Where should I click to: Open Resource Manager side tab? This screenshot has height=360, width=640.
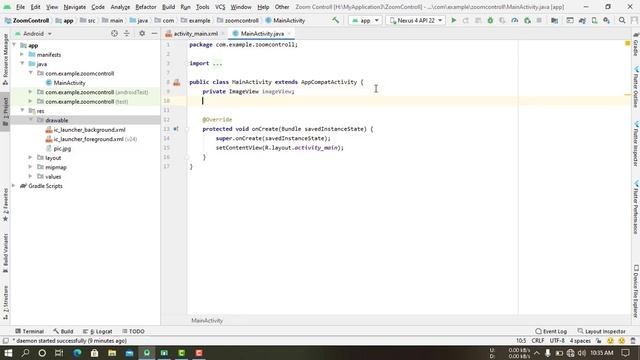coord(5,59)
